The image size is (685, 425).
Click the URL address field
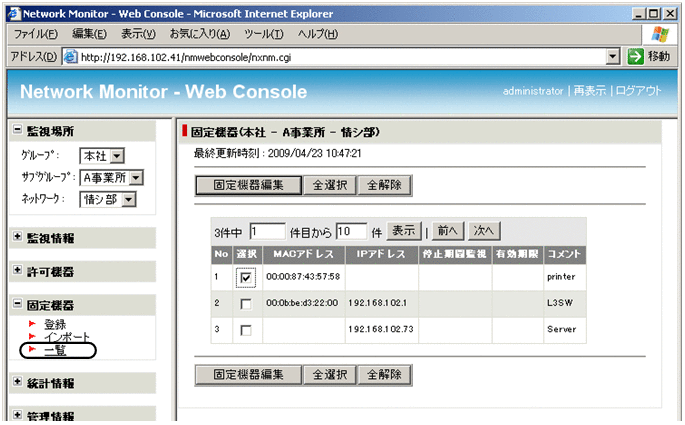342,57
